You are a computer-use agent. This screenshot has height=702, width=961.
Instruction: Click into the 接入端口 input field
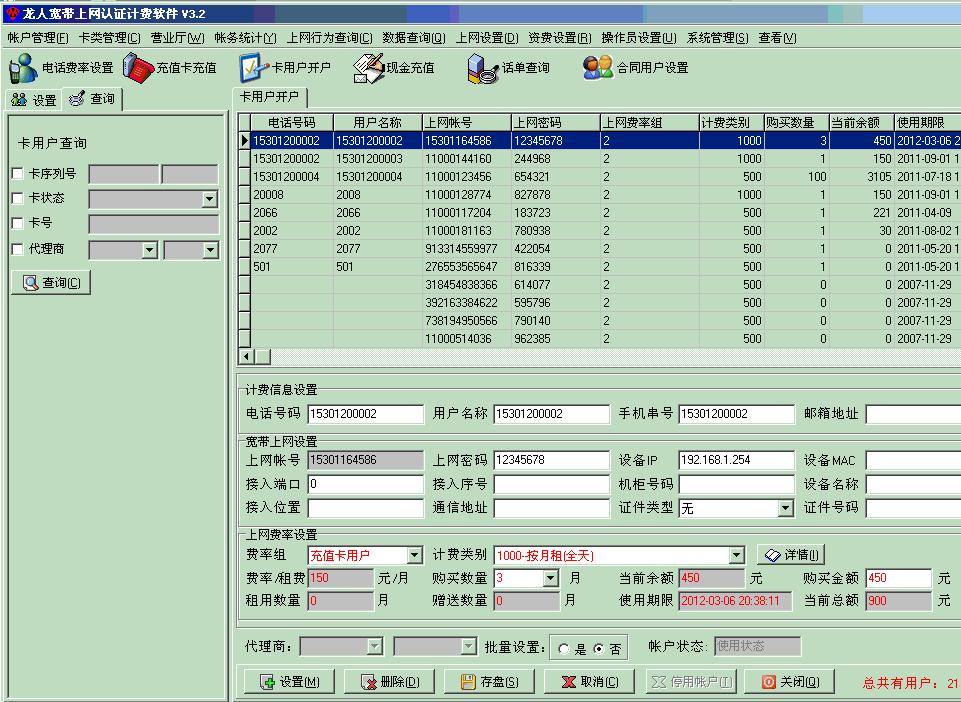tap(365, 484)
